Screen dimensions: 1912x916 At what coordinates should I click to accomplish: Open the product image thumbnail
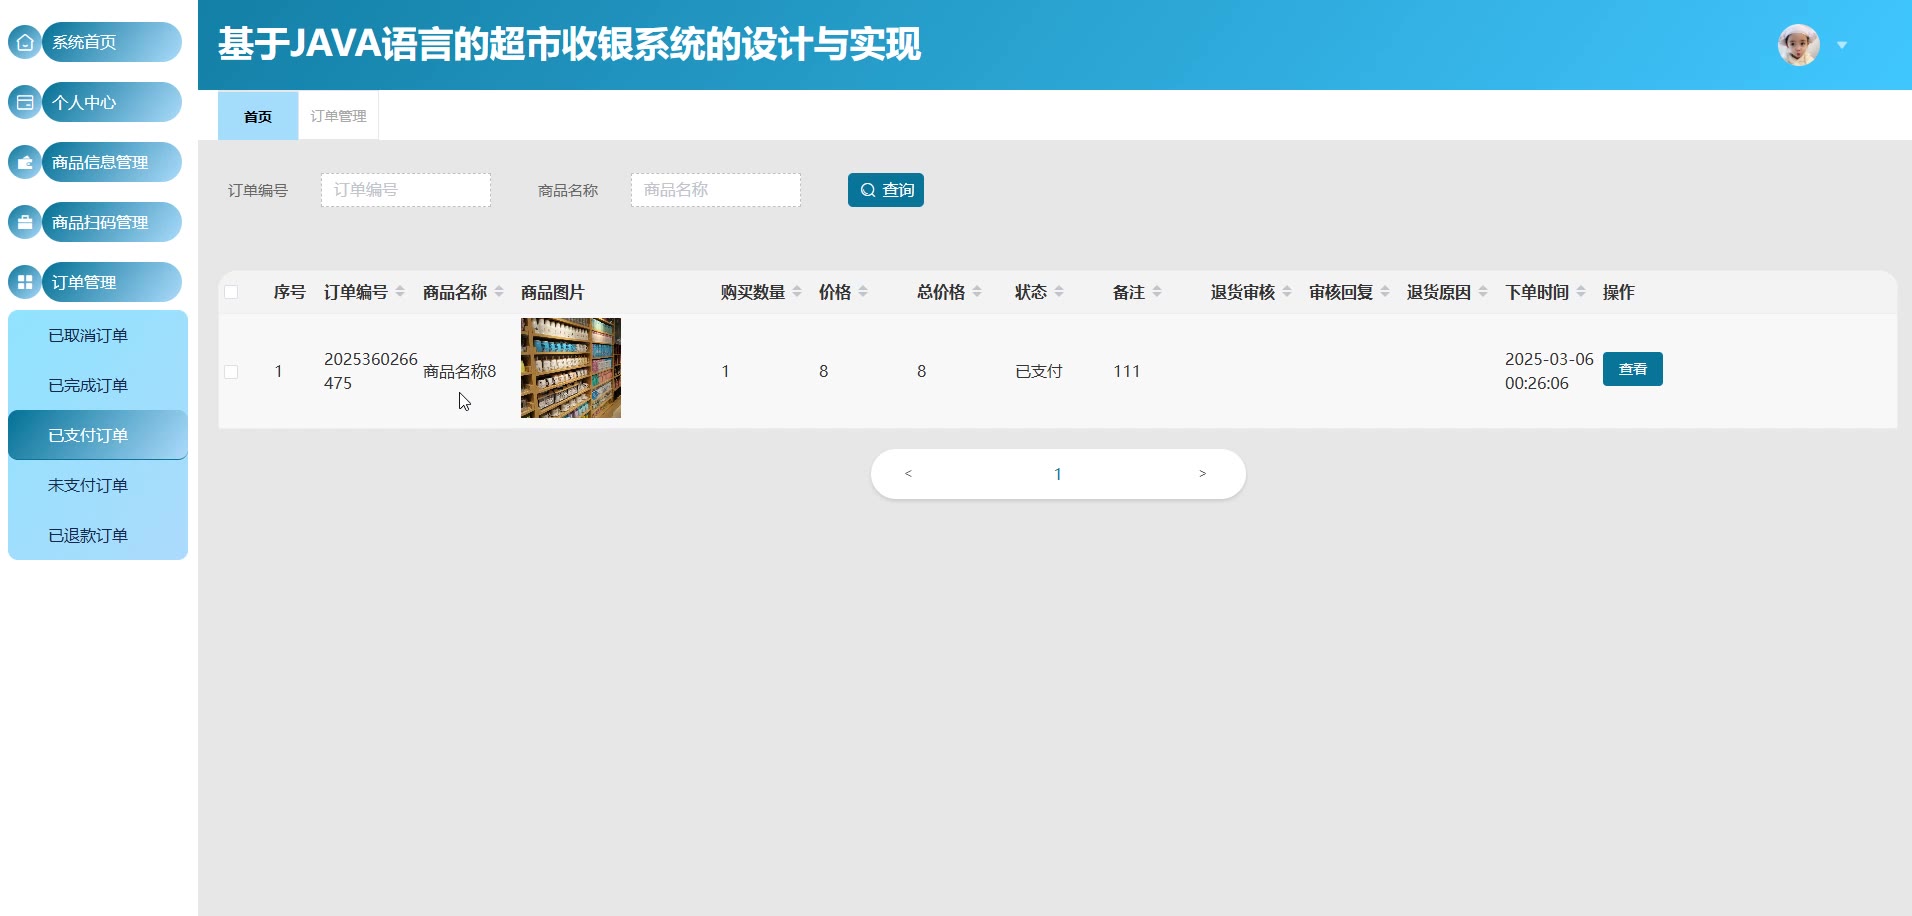pyautogui.click(x=571, y=368)
